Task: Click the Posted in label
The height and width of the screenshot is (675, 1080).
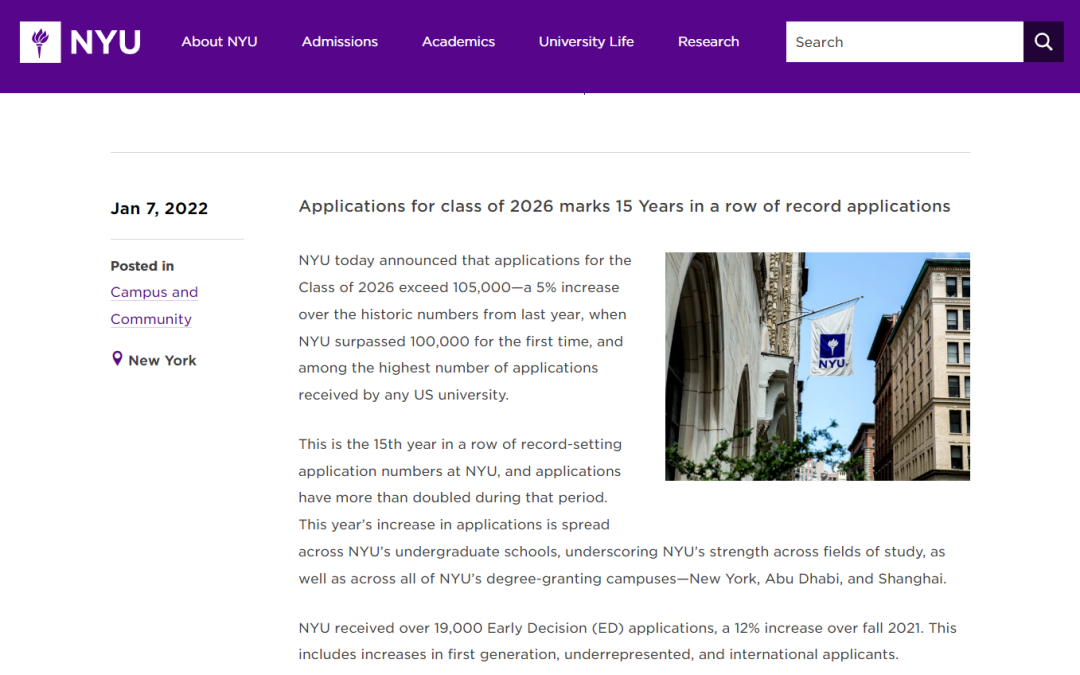Action: [x=142, y=266]
